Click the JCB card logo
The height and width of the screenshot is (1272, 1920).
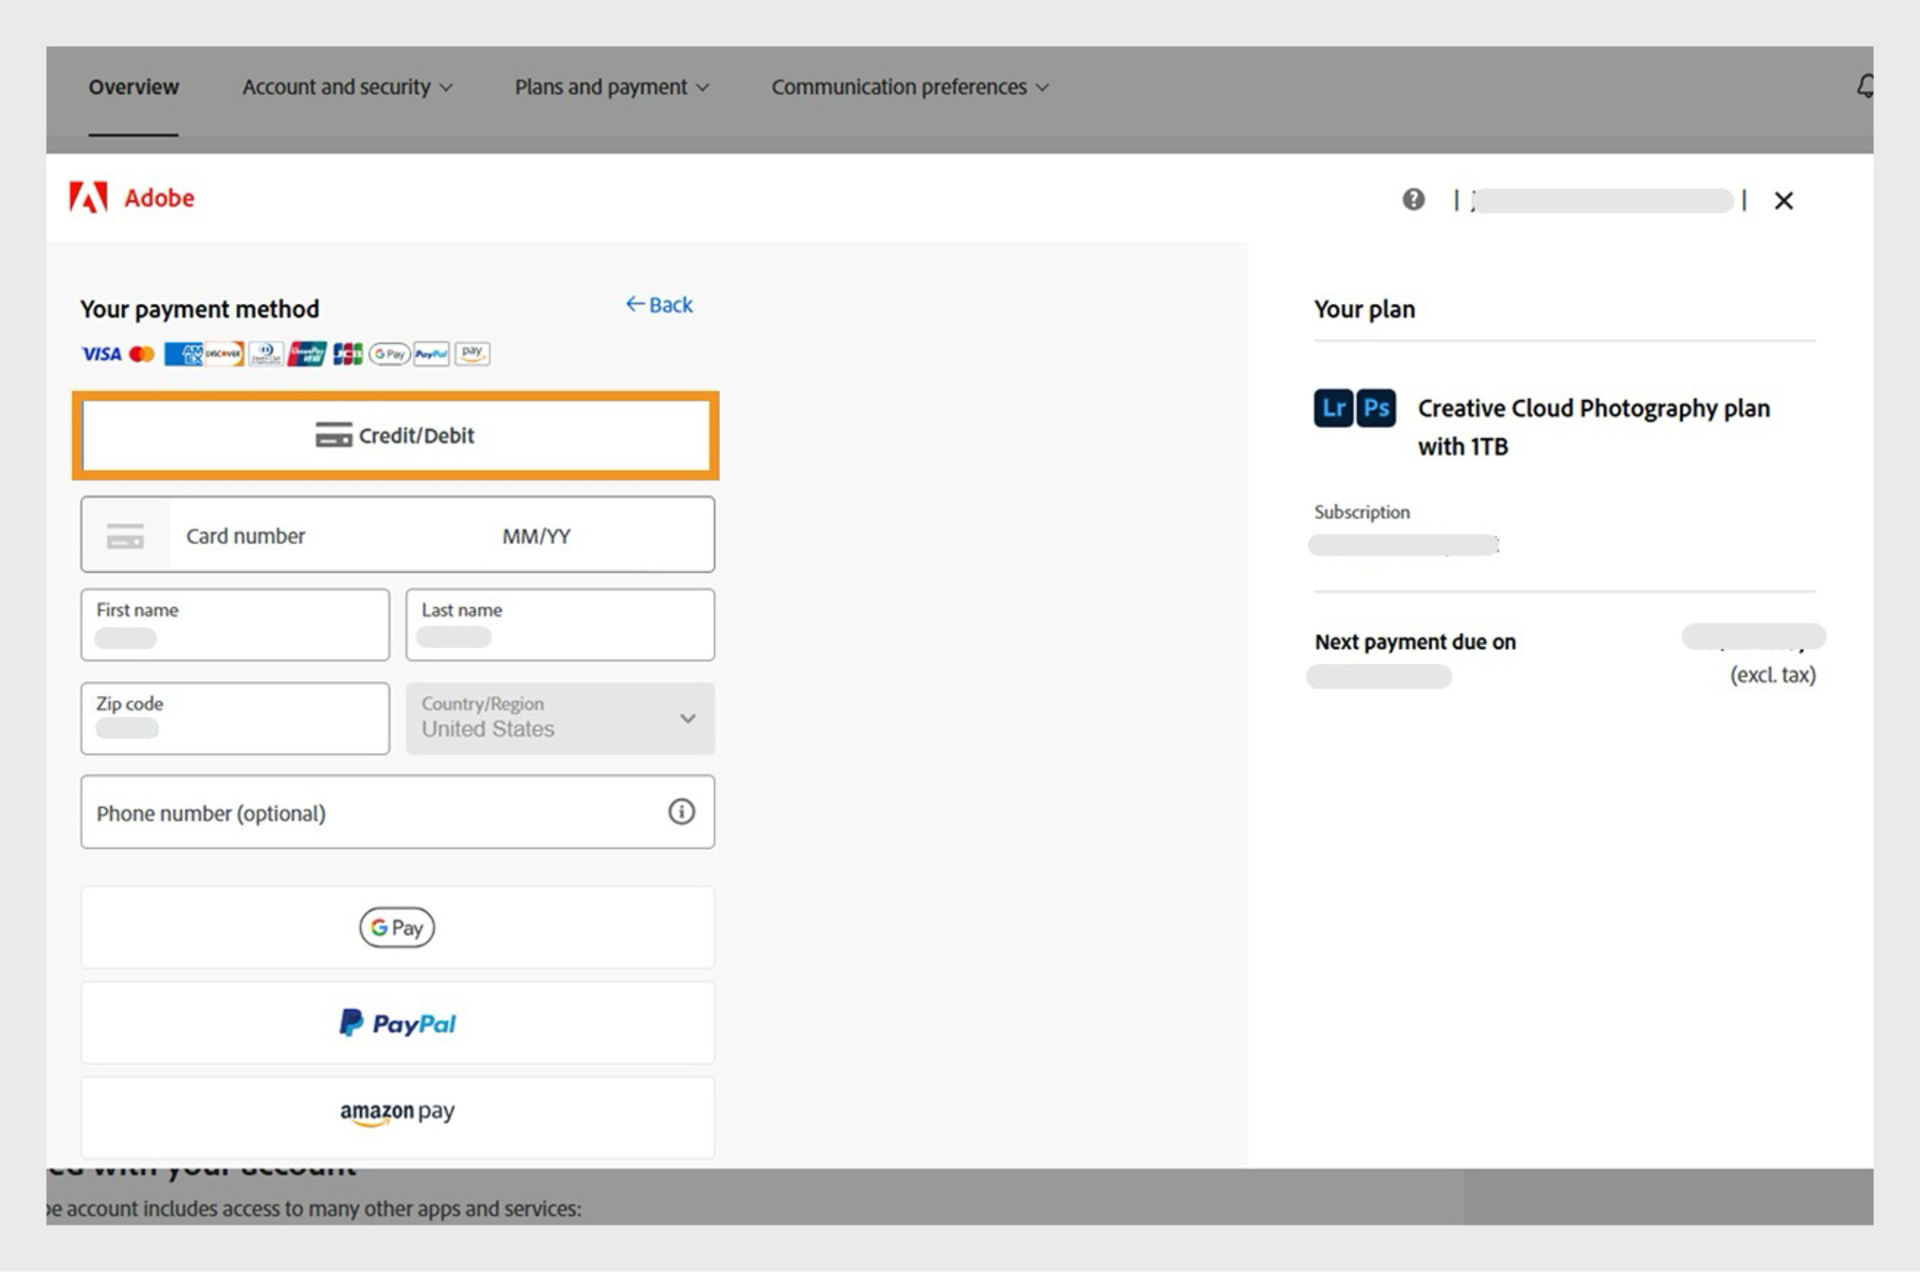[348, 354]
